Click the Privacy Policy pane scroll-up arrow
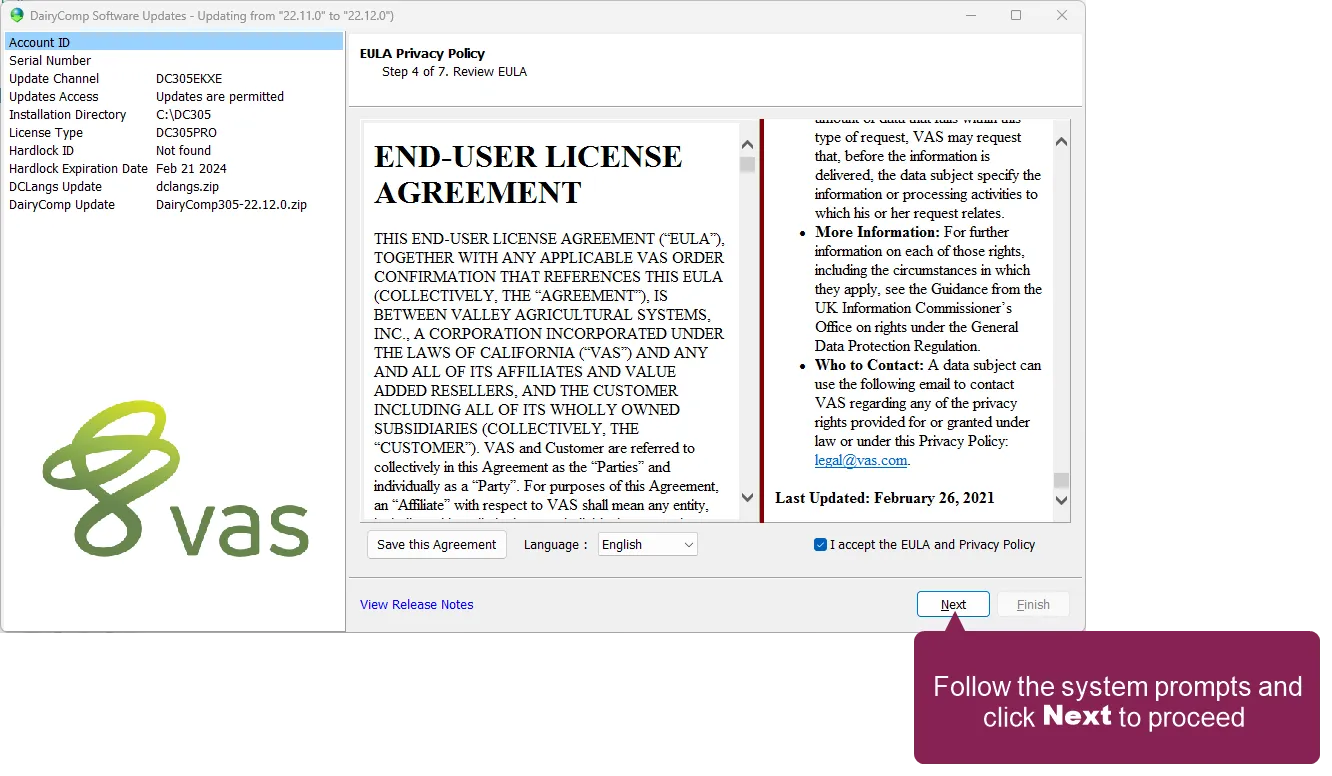This screenshot has width=1332, height=776. tap(1062, 142)
